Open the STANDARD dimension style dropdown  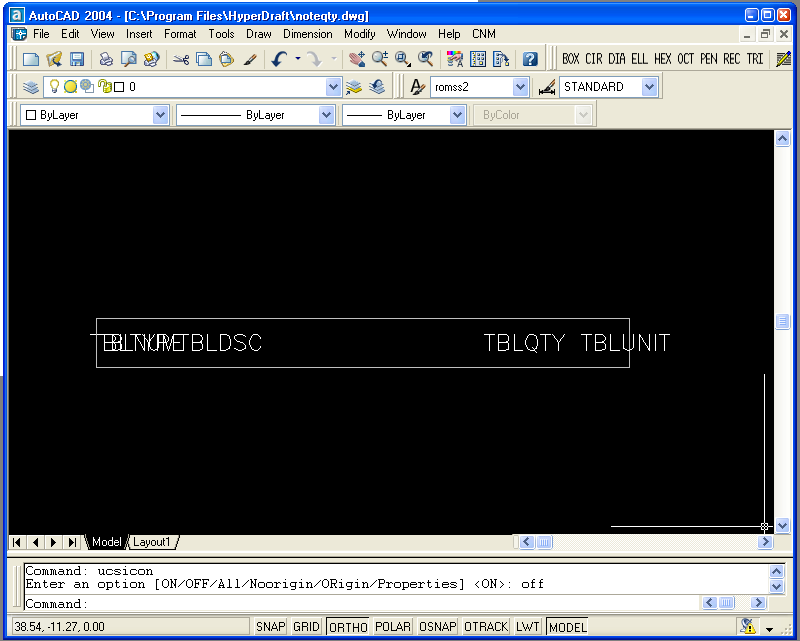click(649, 87)
